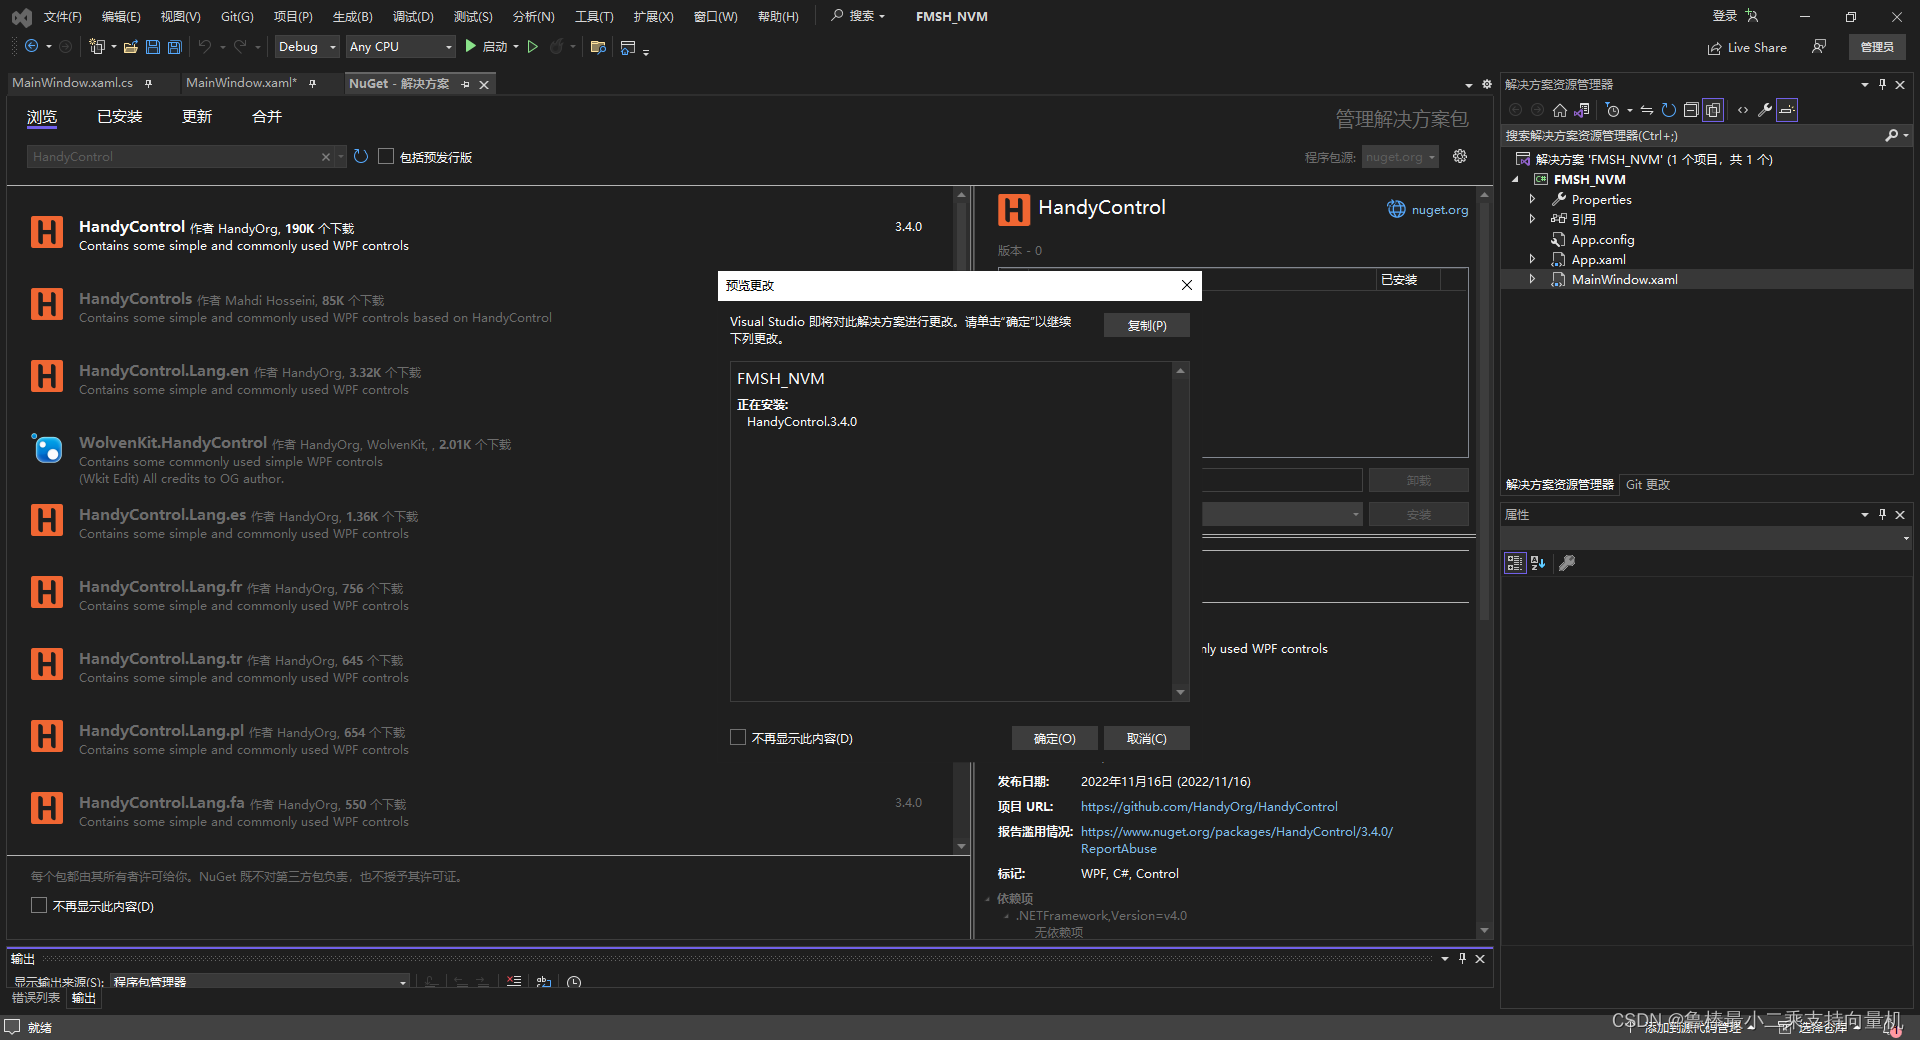
Task: Open the 文件(F) menu
Action: click(63, 16)
